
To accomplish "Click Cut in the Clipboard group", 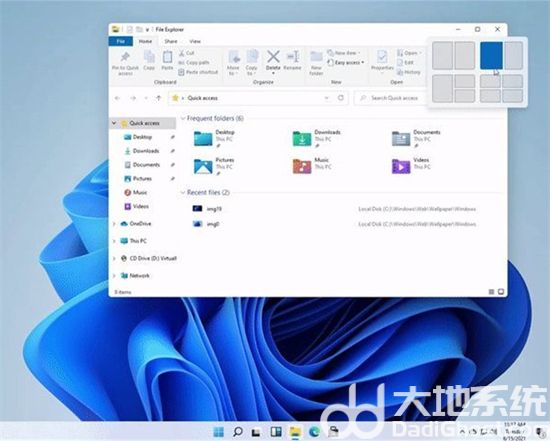I will coord(186,53).
